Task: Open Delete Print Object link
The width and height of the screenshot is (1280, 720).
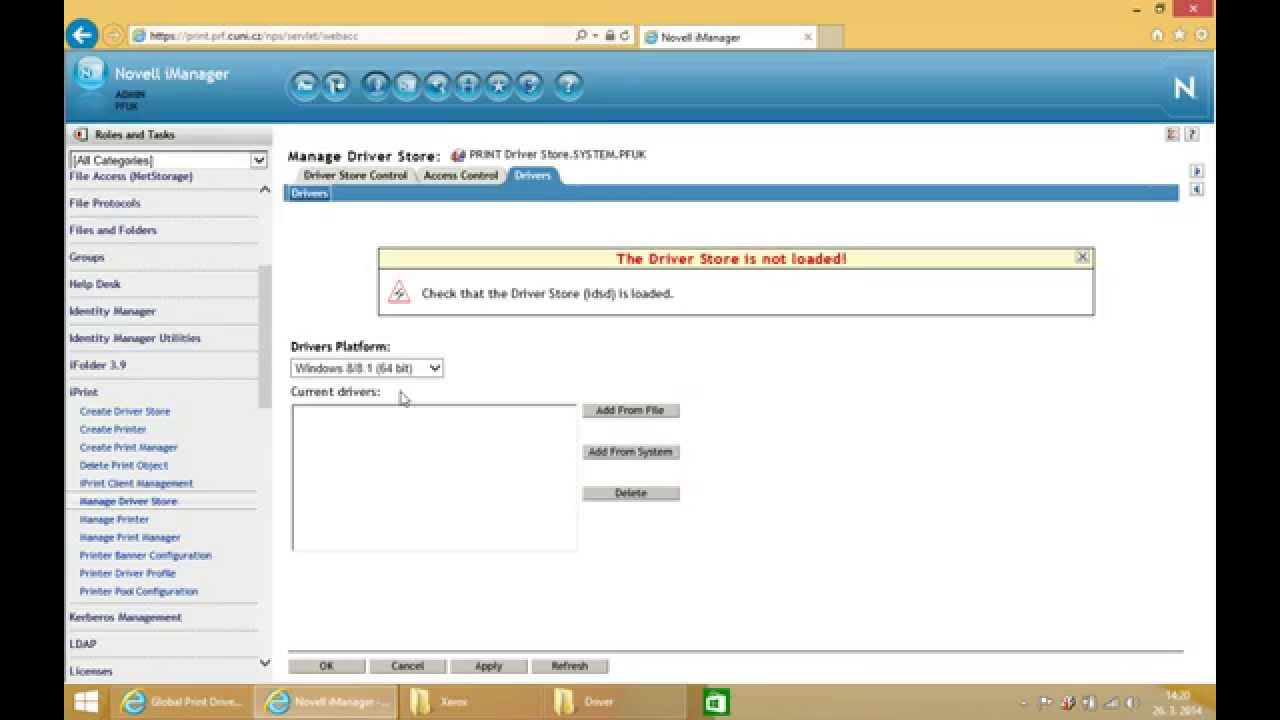Action: [x=124, y=465]
